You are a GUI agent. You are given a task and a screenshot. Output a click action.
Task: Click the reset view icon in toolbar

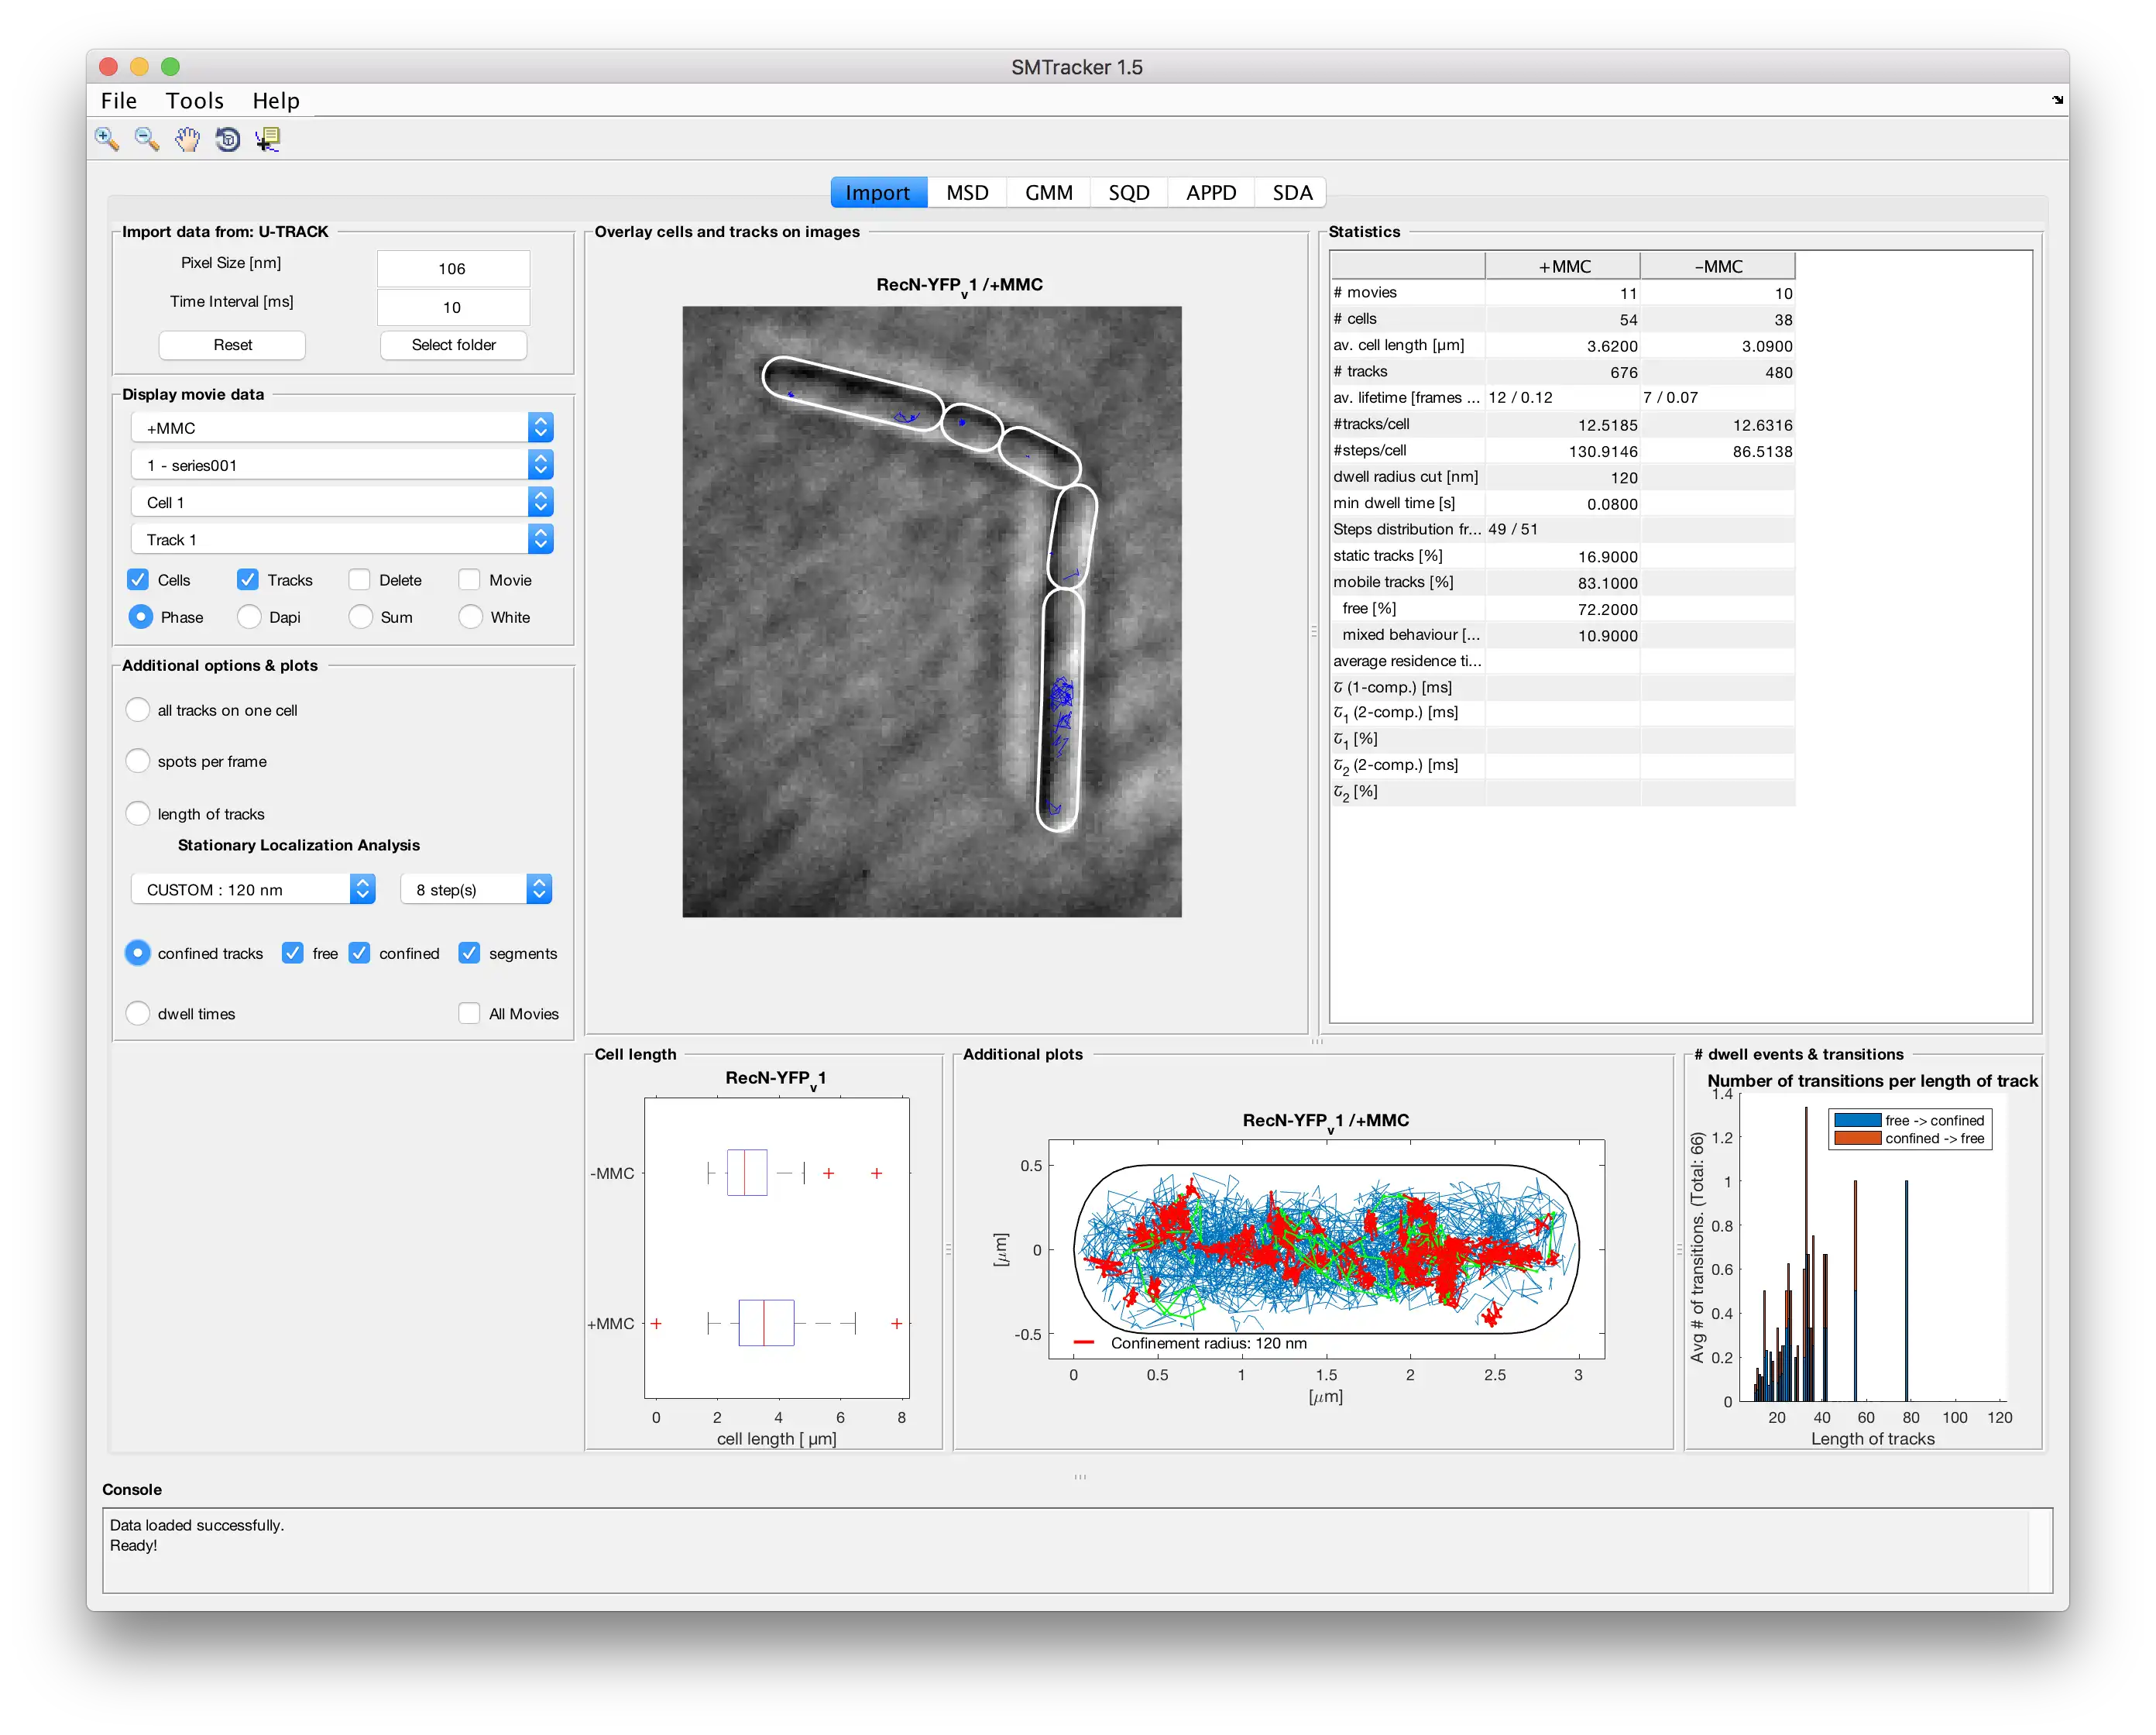(x=227, y=143)
